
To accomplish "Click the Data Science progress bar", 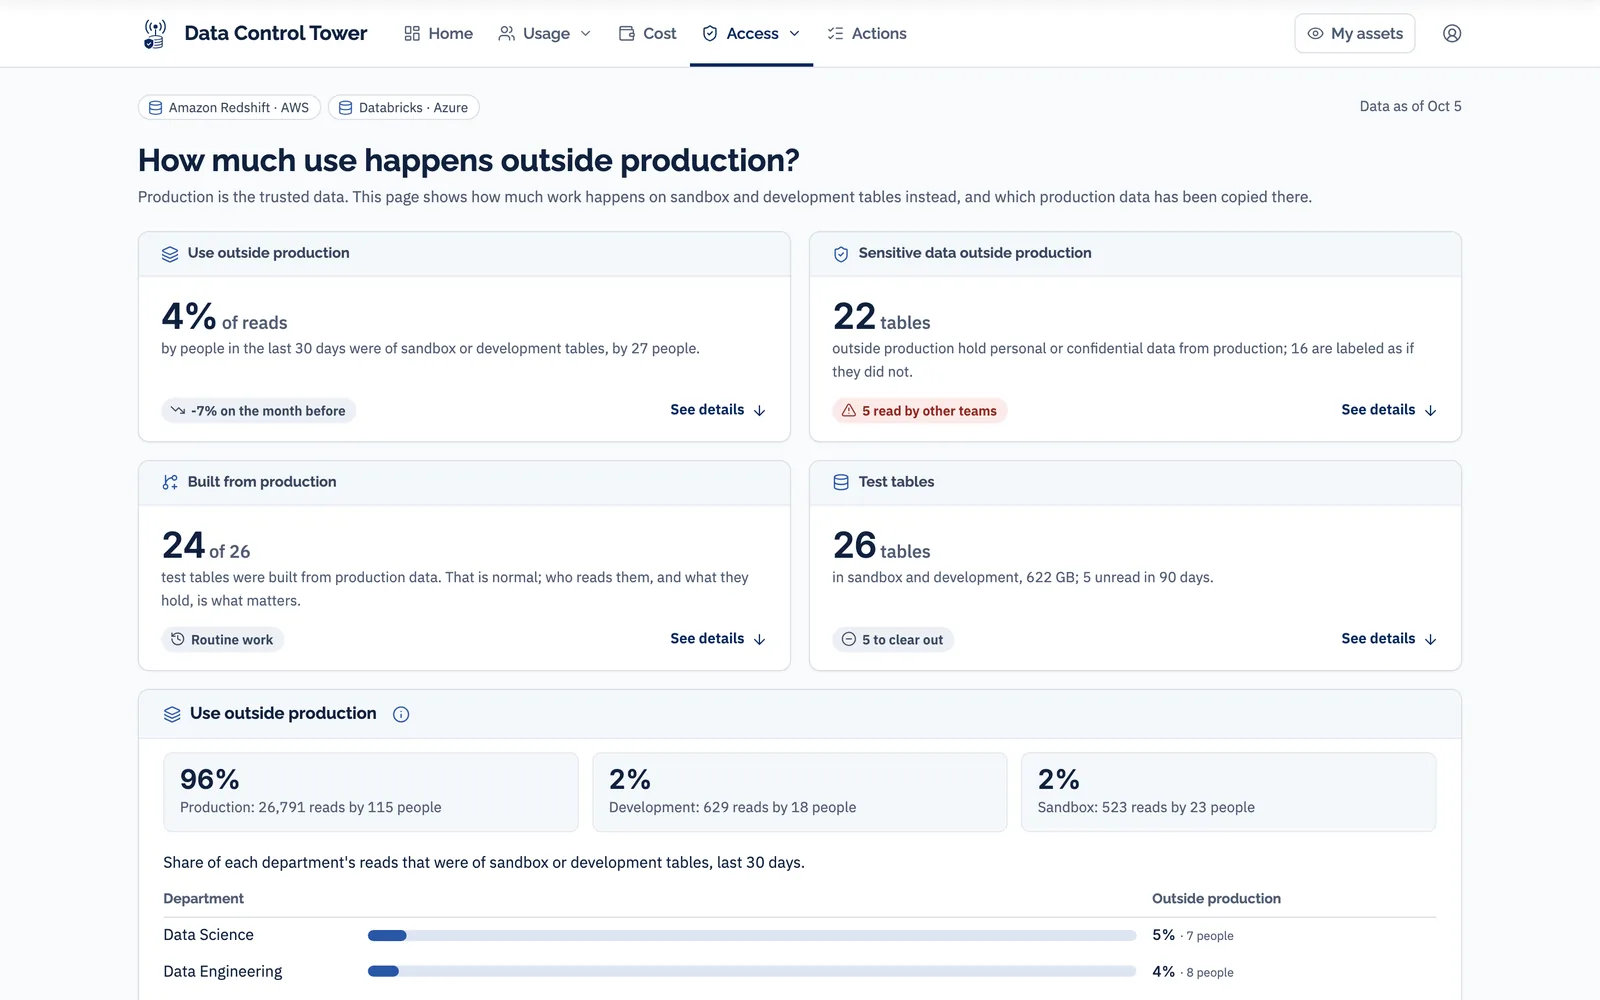I will [752, 936].
